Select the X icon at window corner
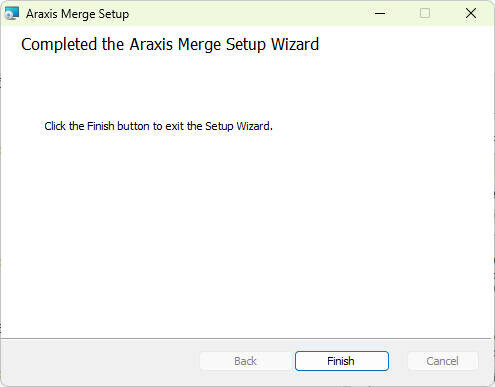The image size is (495, 387). point(471,13)
